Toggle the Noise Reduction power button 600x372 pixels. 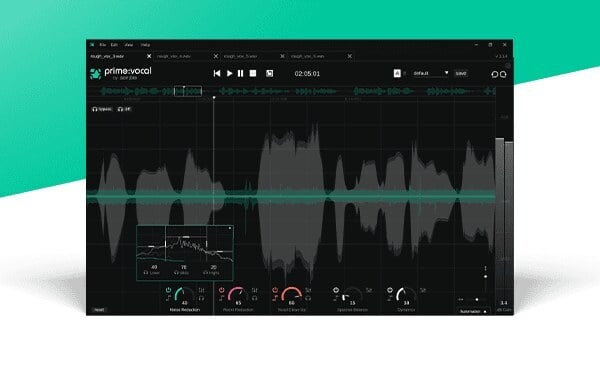pyautogui.click(x=168, y=290)
